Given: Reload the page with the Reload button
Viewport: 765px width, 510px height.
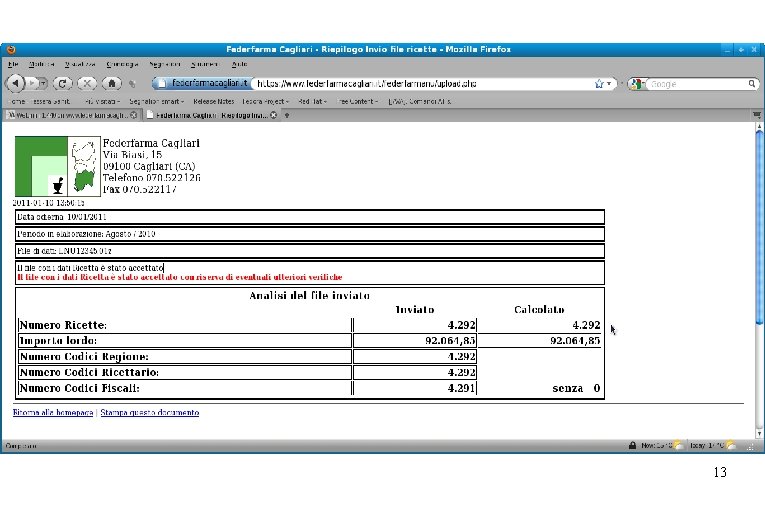Looking at the screenshot, I should [x=62, y=83].
